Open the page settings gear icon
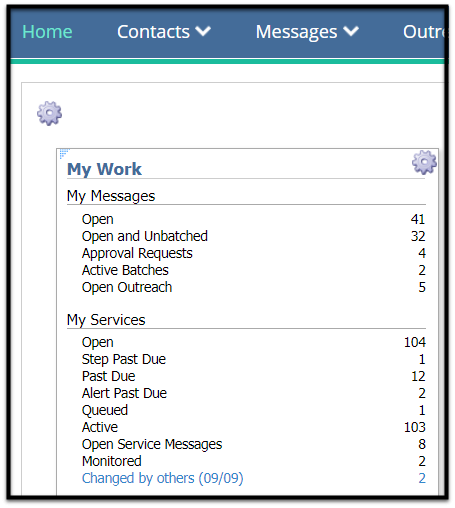The image size is (455, 508). click(49, 113)
